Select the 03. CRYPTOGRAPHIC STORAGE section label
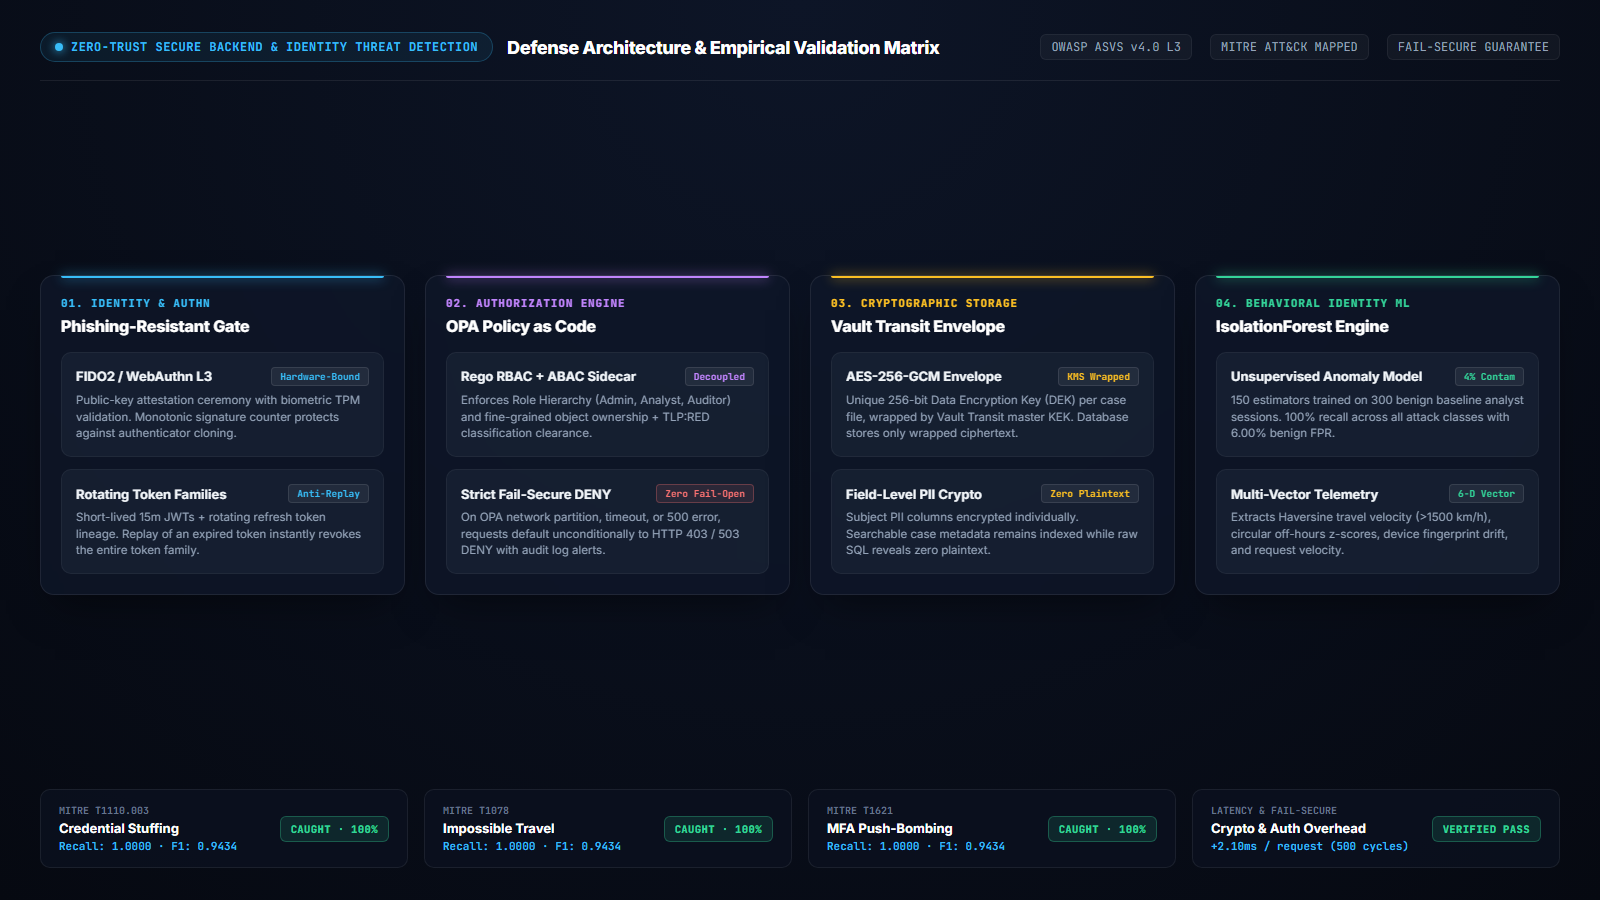 [924, 303]
